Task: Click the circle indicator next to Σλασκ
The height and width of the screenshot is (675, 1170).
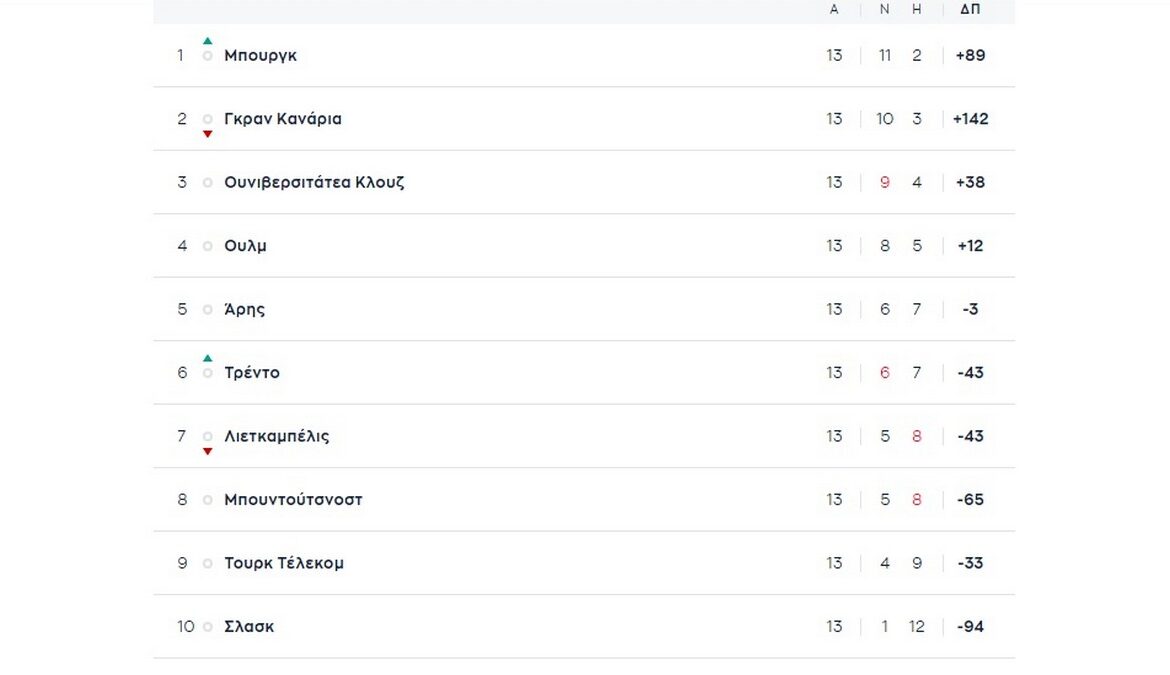Action: point(208,627)
